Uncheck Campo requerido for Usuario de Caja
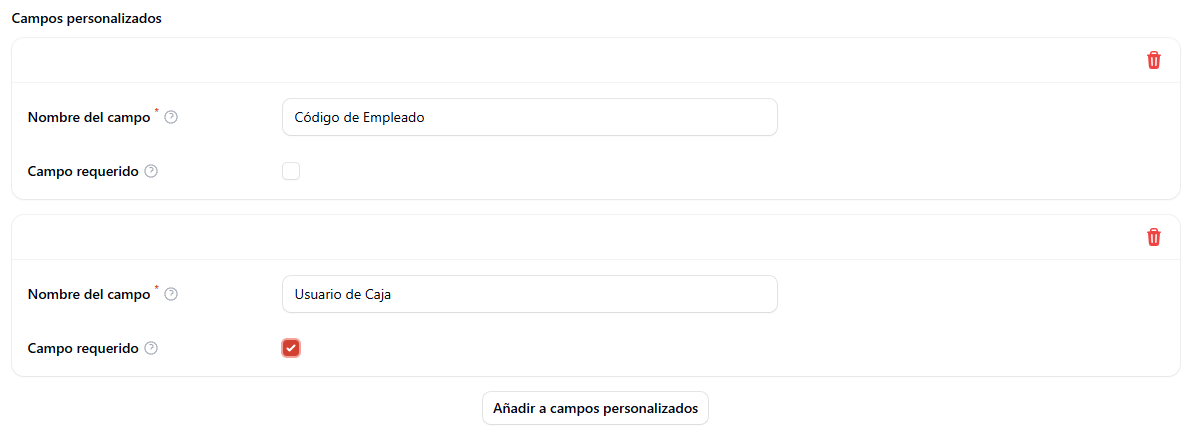 click(291, 348)
